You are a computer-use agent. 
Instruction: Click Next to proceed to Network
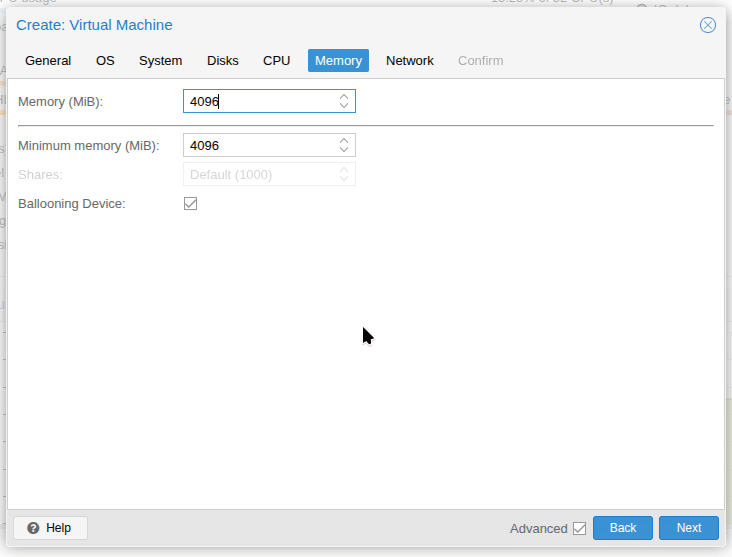click(688, 528)
